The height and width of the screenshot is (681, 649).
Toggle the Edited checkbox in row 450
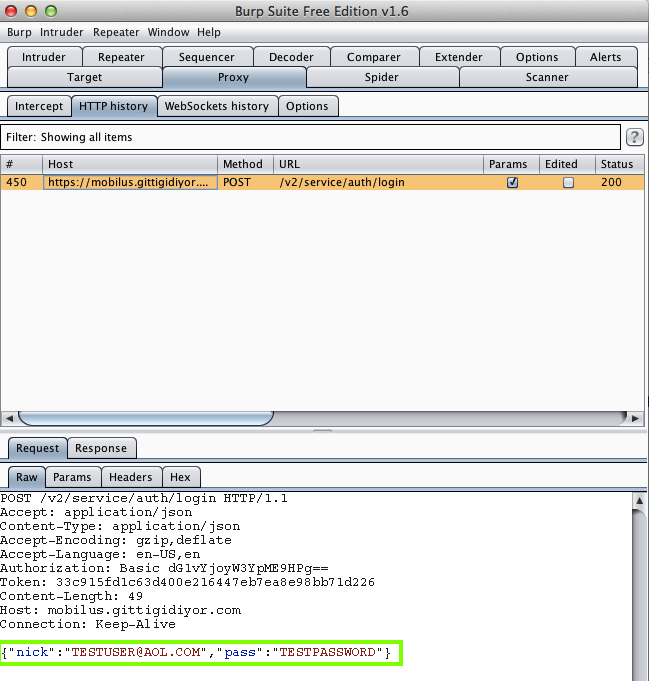click(568, 182)
